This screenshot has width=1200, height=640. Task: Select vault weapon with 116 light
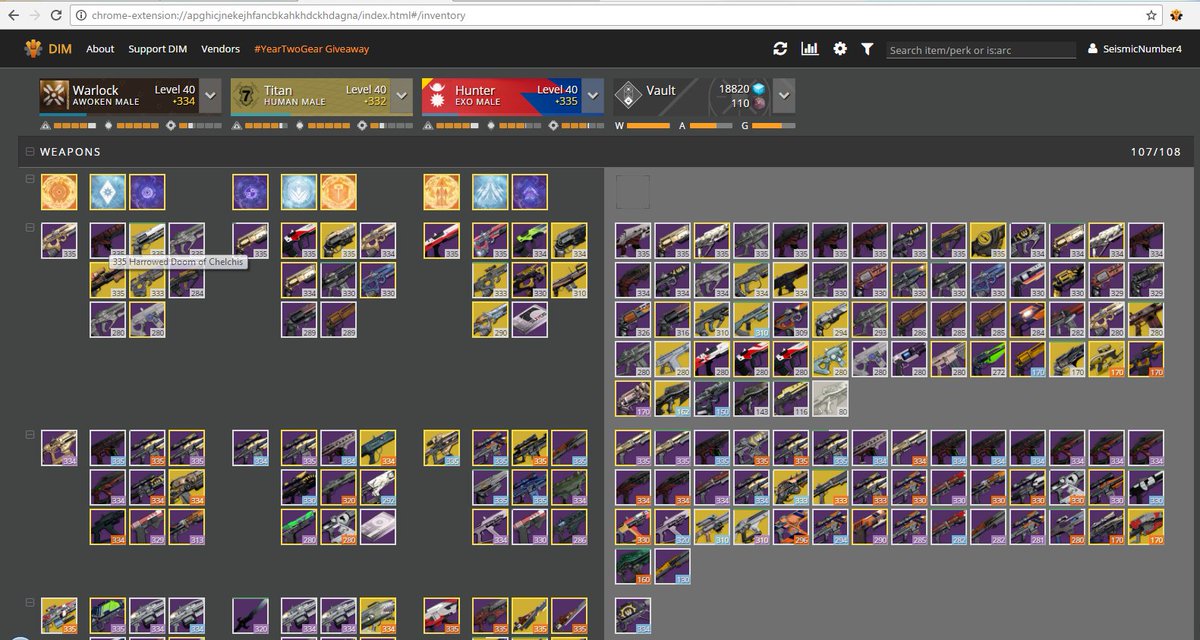(x=791, y=398)
